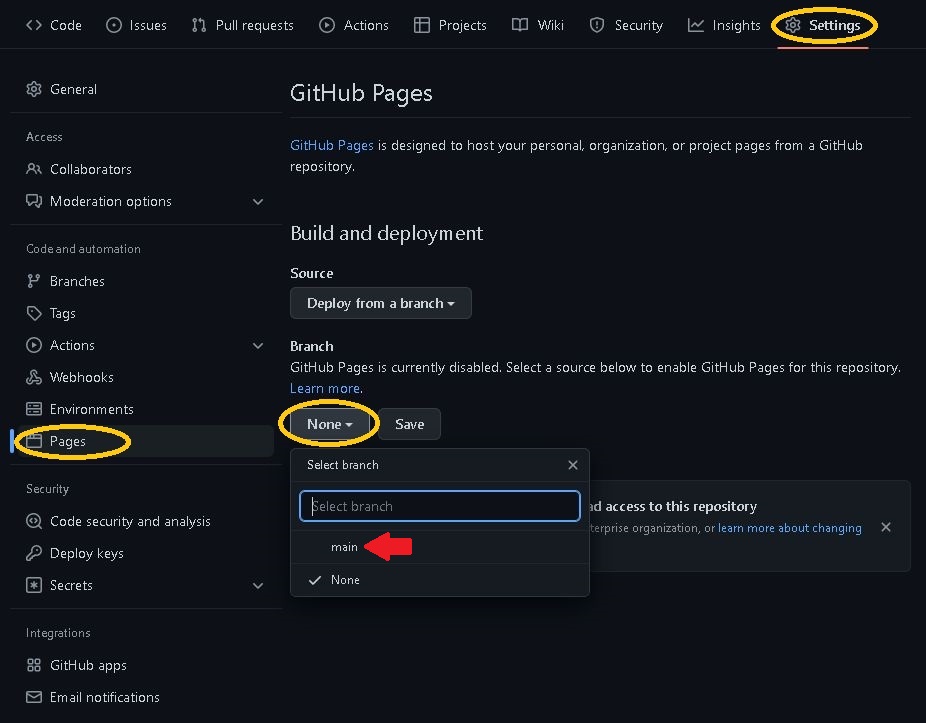Open the Pull requests tab

click(242, 25)
